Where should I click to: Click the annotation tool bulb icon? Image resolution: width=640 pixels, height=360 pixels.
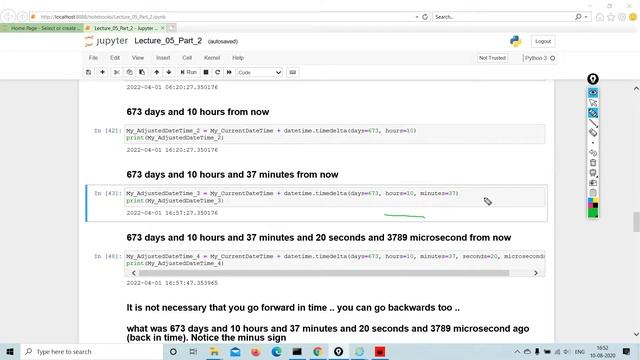593,79
